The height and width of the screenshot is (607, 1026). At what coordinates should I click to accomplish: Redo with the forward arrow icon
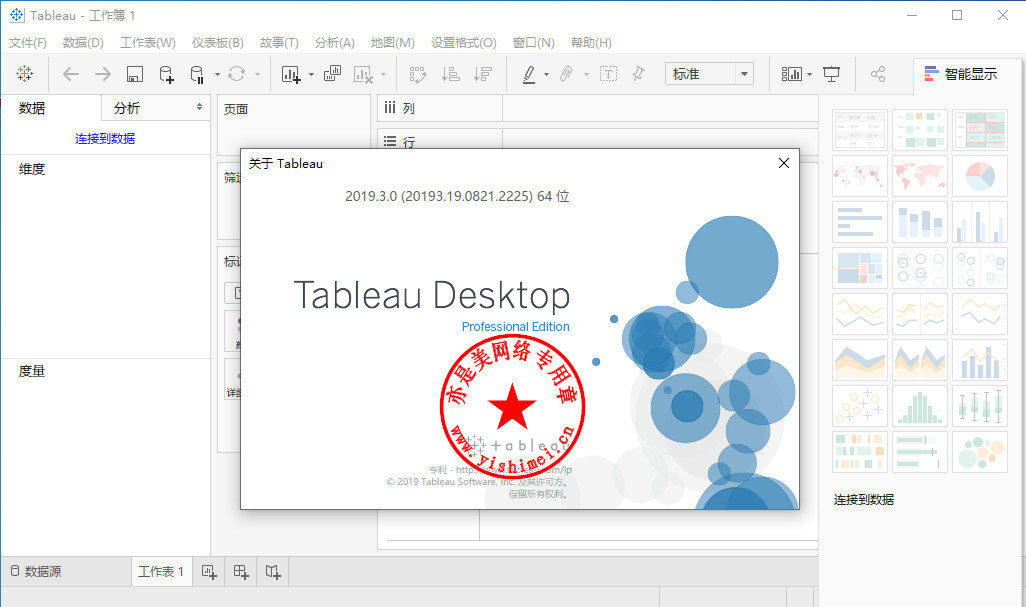(x=103, y=74)
